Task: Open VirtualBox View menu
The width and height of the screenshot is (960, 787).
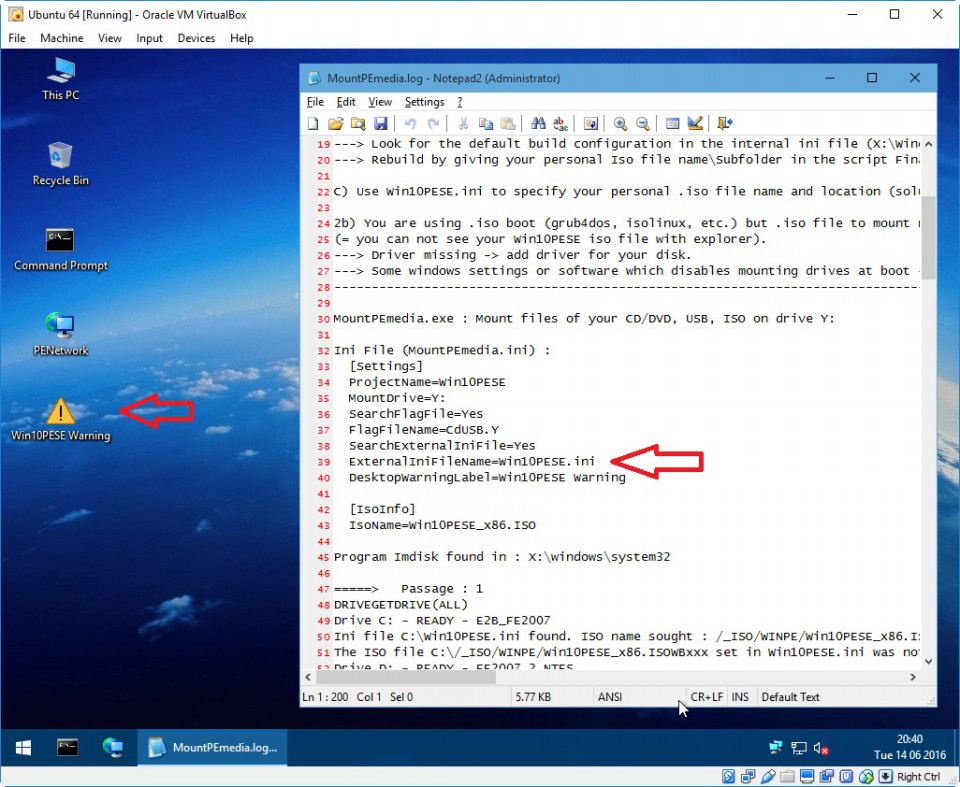Action: tap(110, 38)
